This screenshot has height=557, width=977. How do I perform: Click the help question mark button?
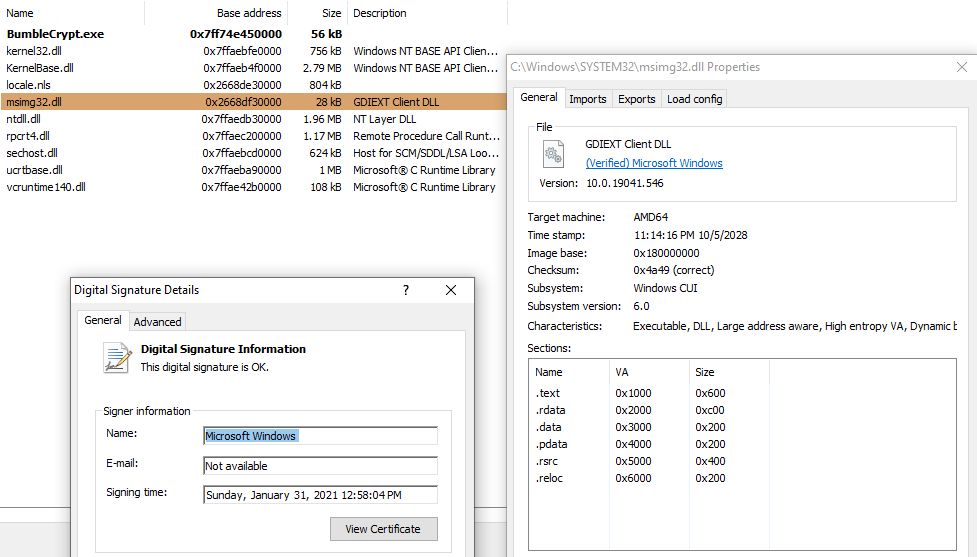pos(405,290)
